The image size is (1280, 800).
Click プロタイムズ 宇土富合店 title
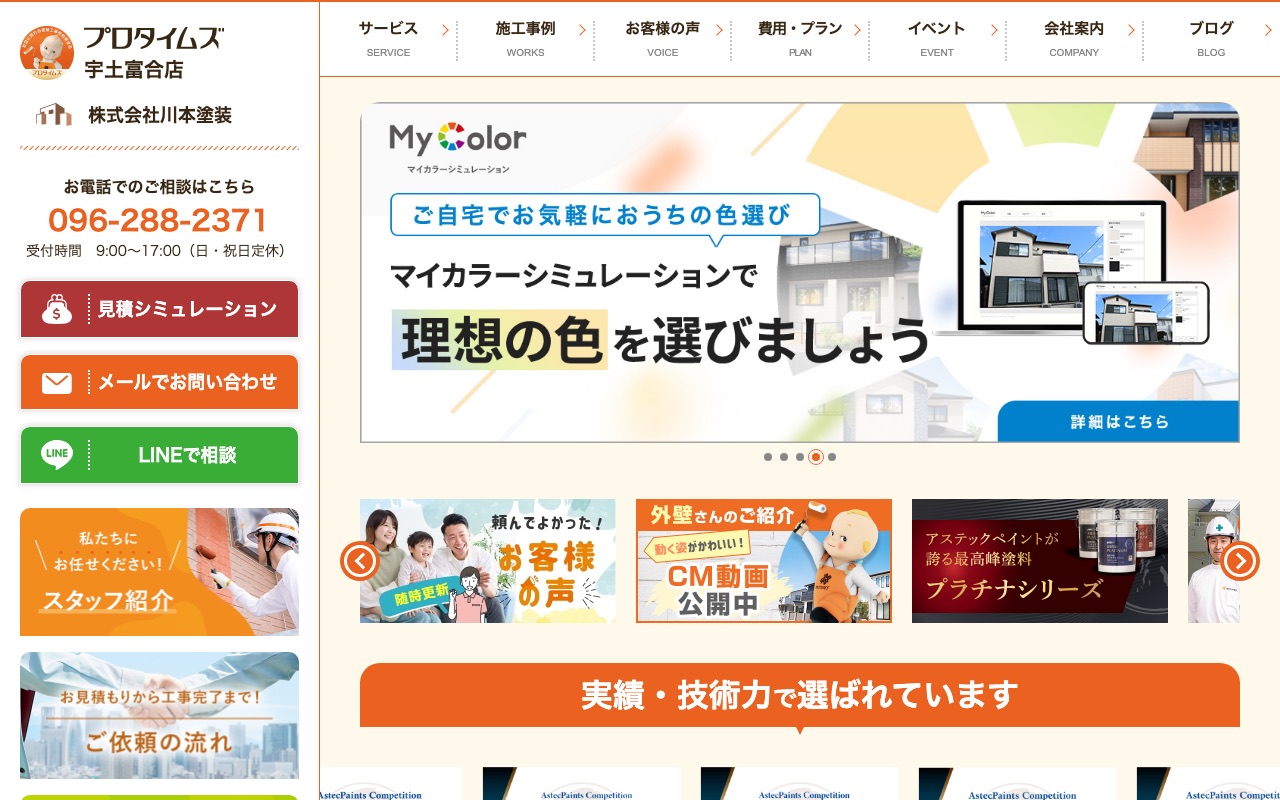tap(153, 53)
